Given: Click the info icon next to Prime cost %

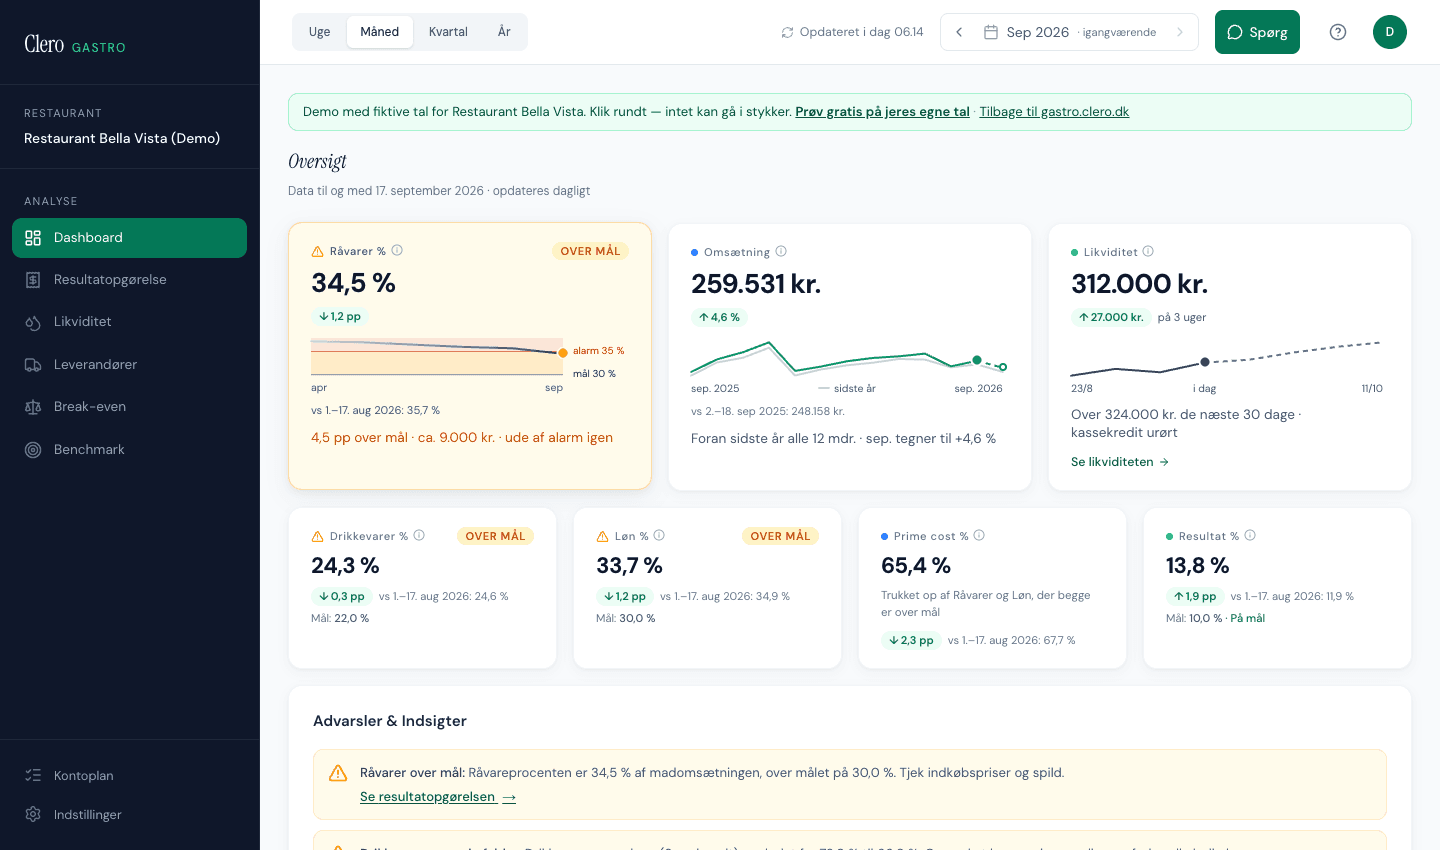Looking at the screenshot, I should 979,535.
